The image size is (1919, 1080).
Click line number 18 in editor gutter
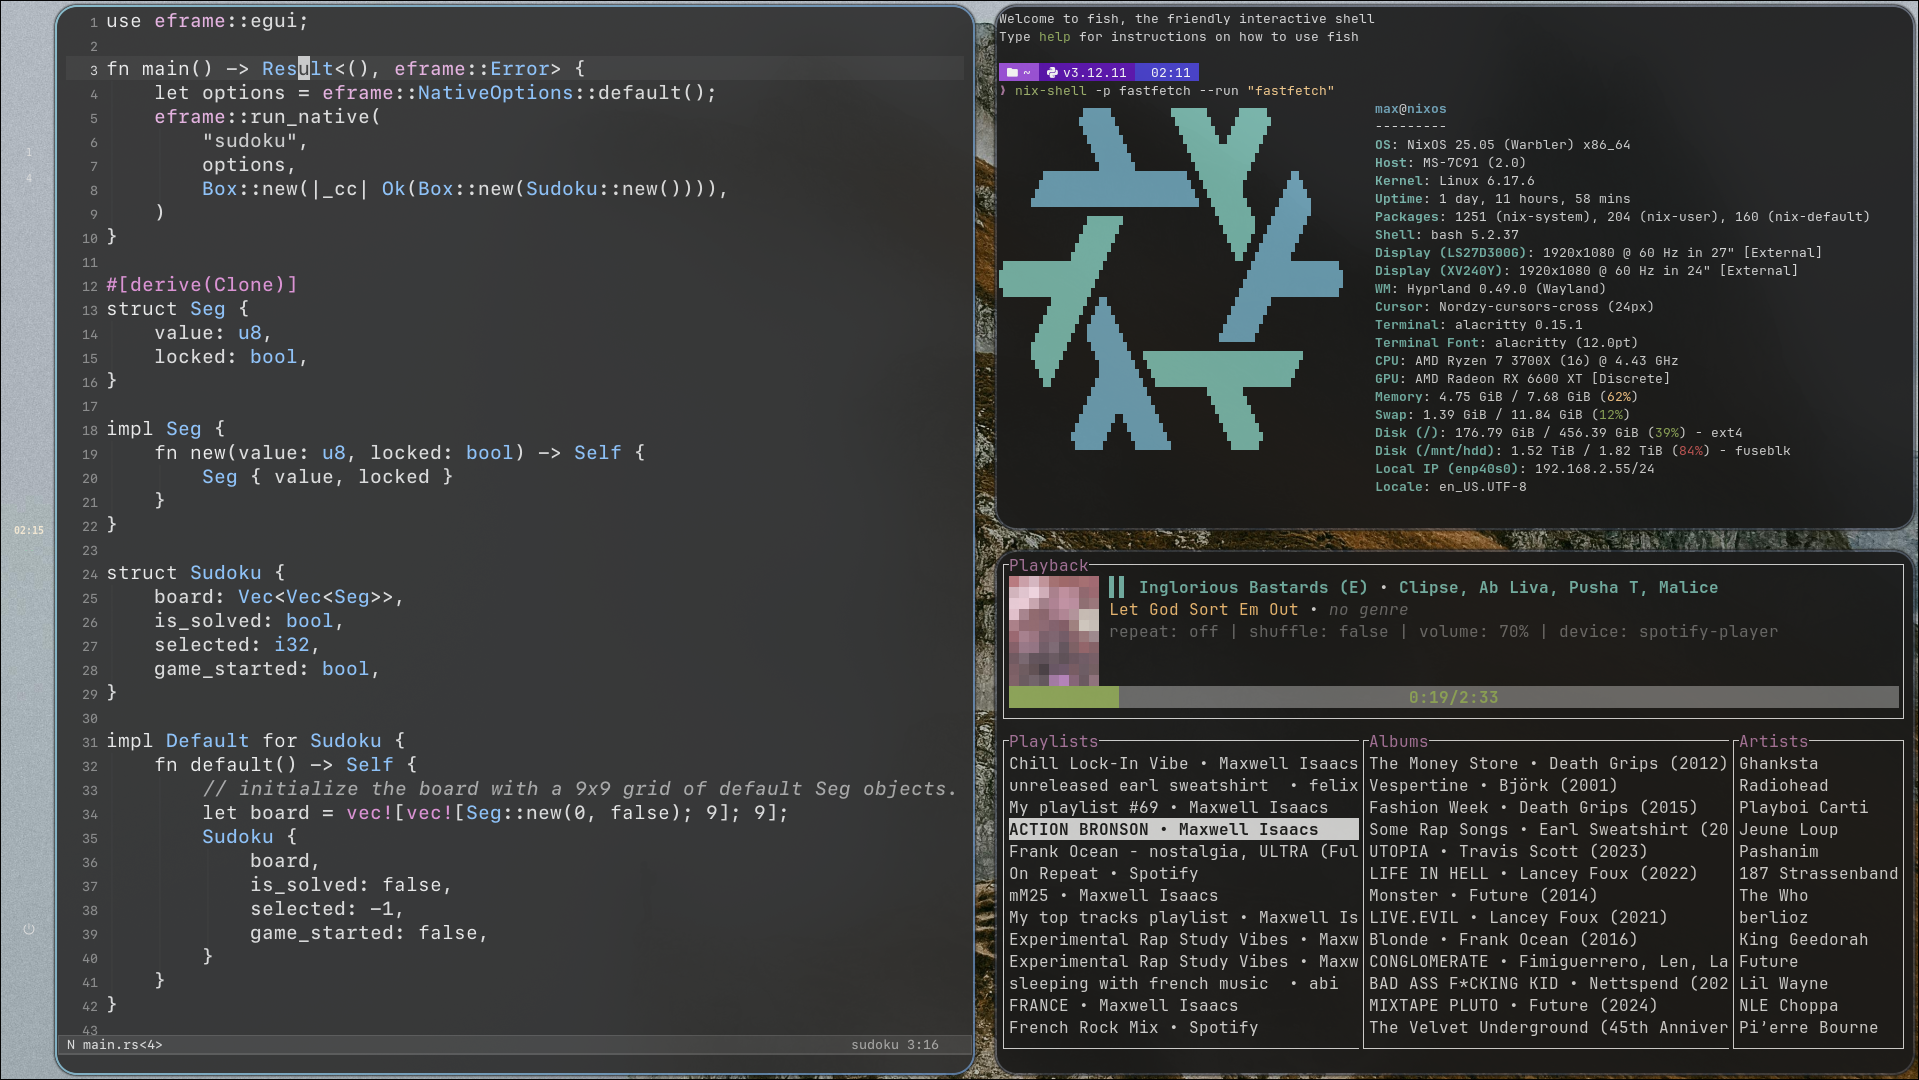(x=90, y=430)
